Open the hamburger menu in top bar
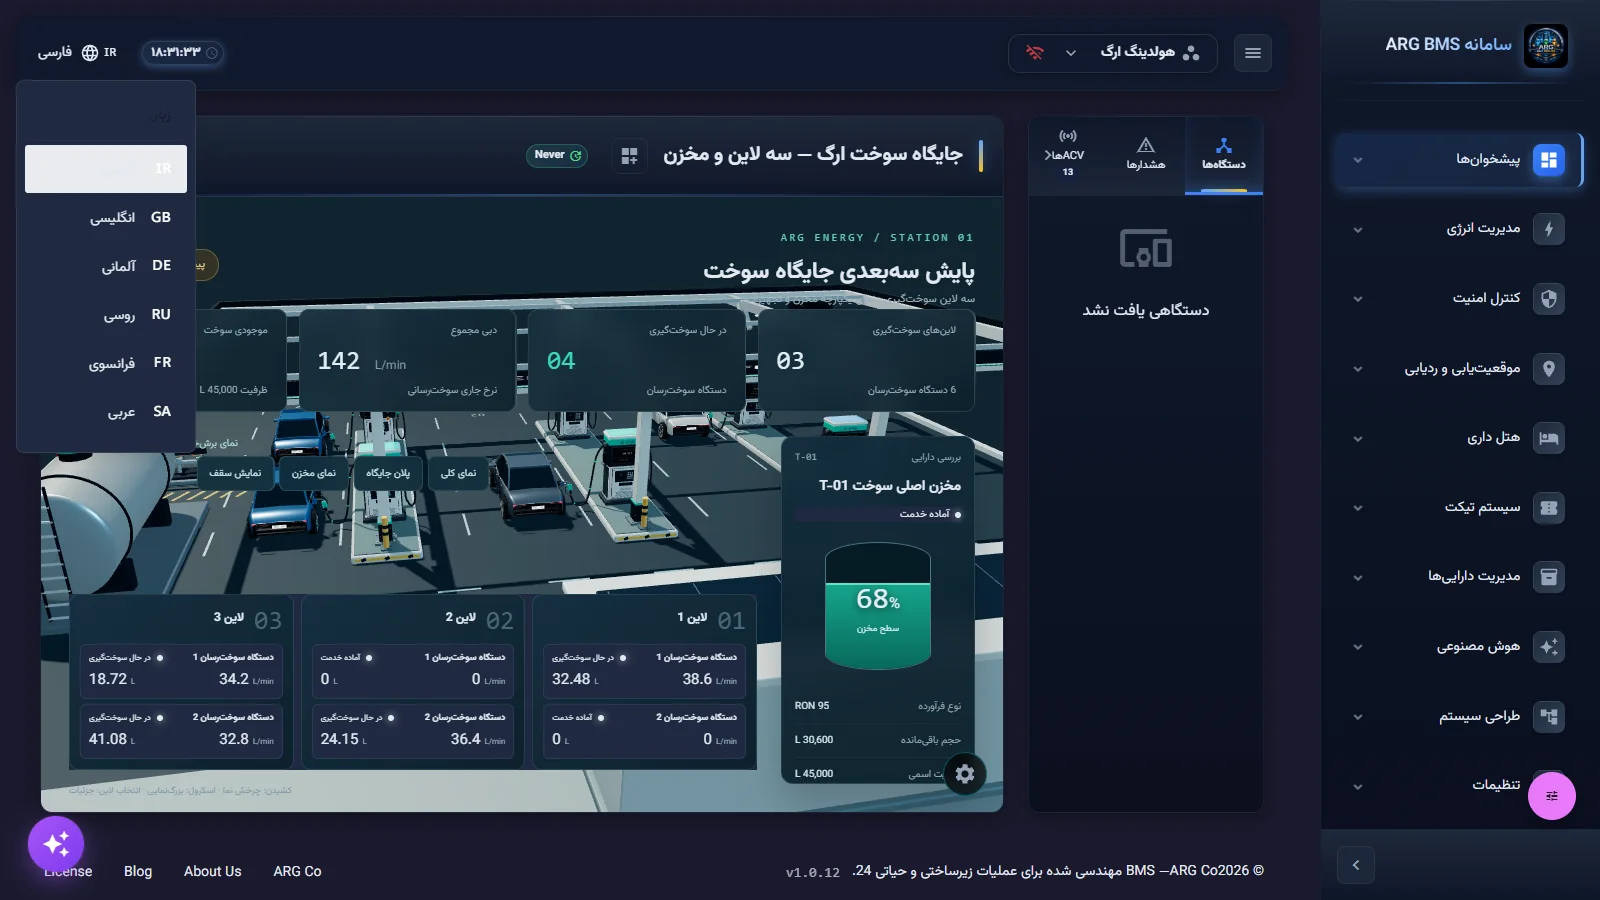The image size is (1600, 900). pos(1253,53)
